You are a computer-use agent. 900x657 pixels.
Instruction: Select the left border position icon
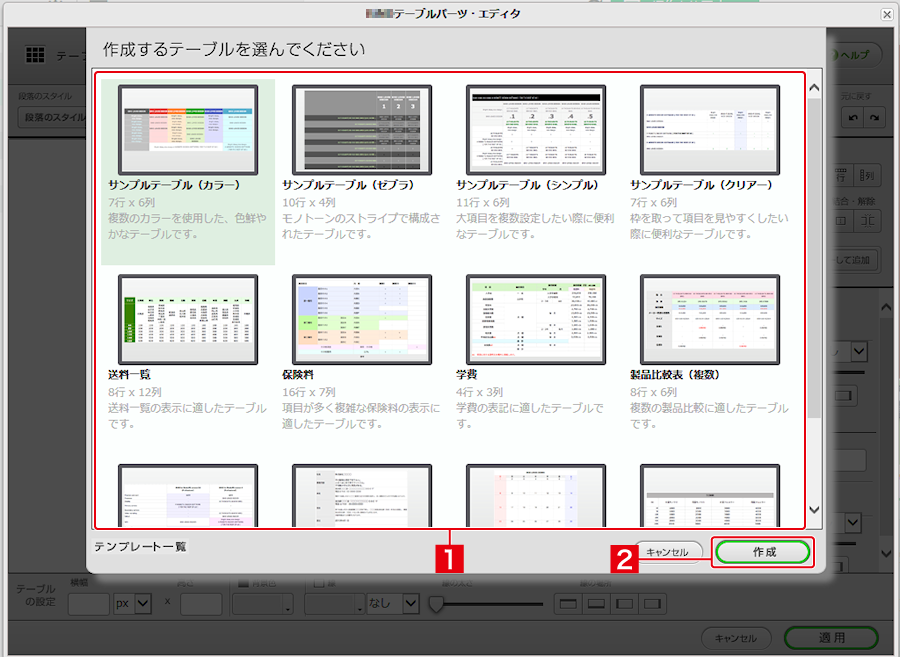click(x=624, y=604)
